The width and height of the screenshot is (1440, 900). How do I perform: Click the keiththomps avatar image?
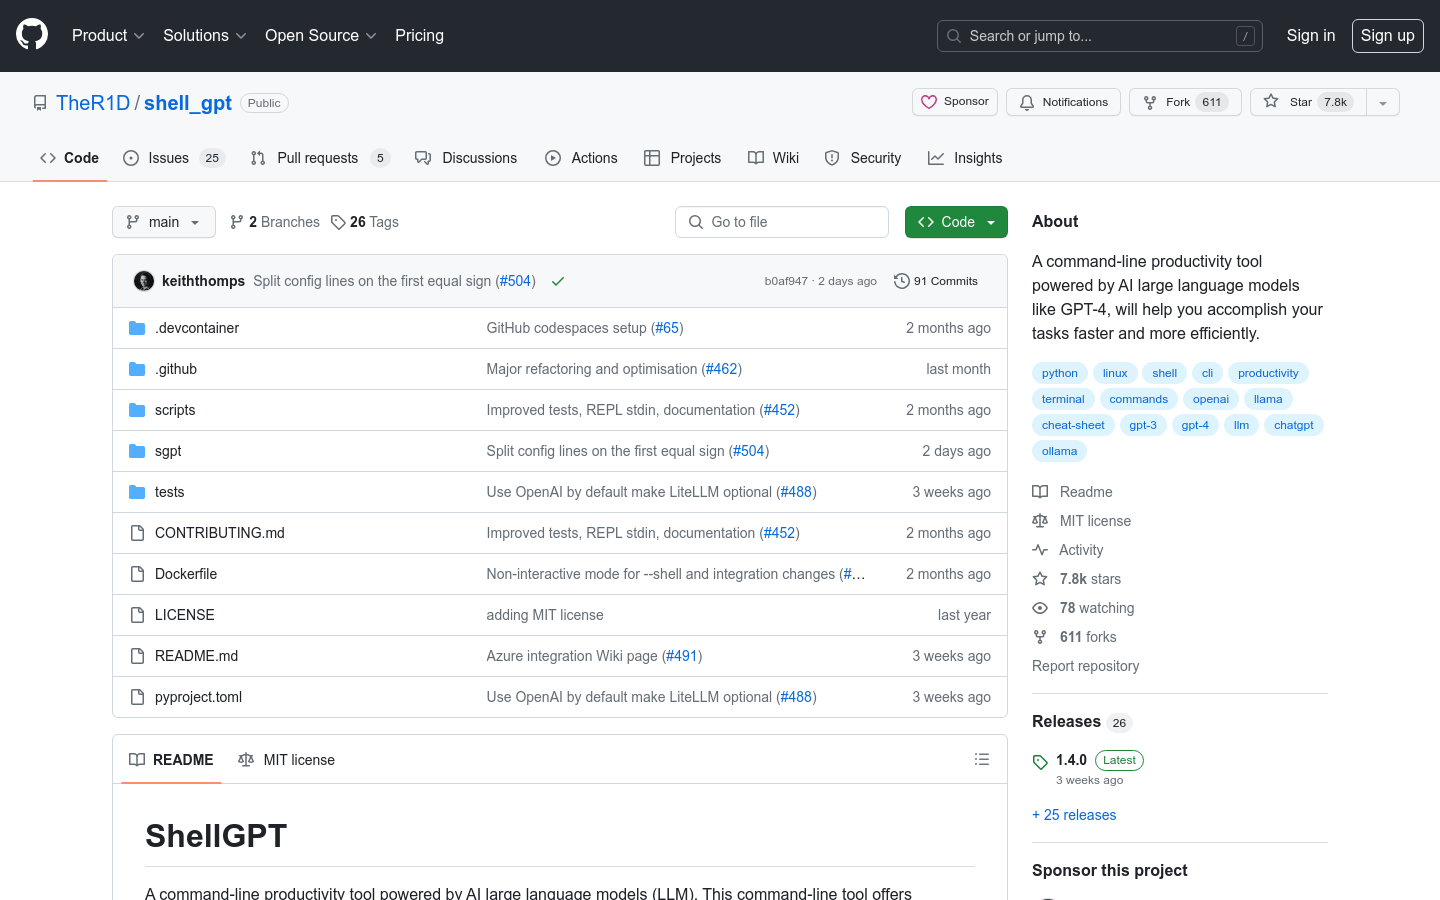click(144, 281)
